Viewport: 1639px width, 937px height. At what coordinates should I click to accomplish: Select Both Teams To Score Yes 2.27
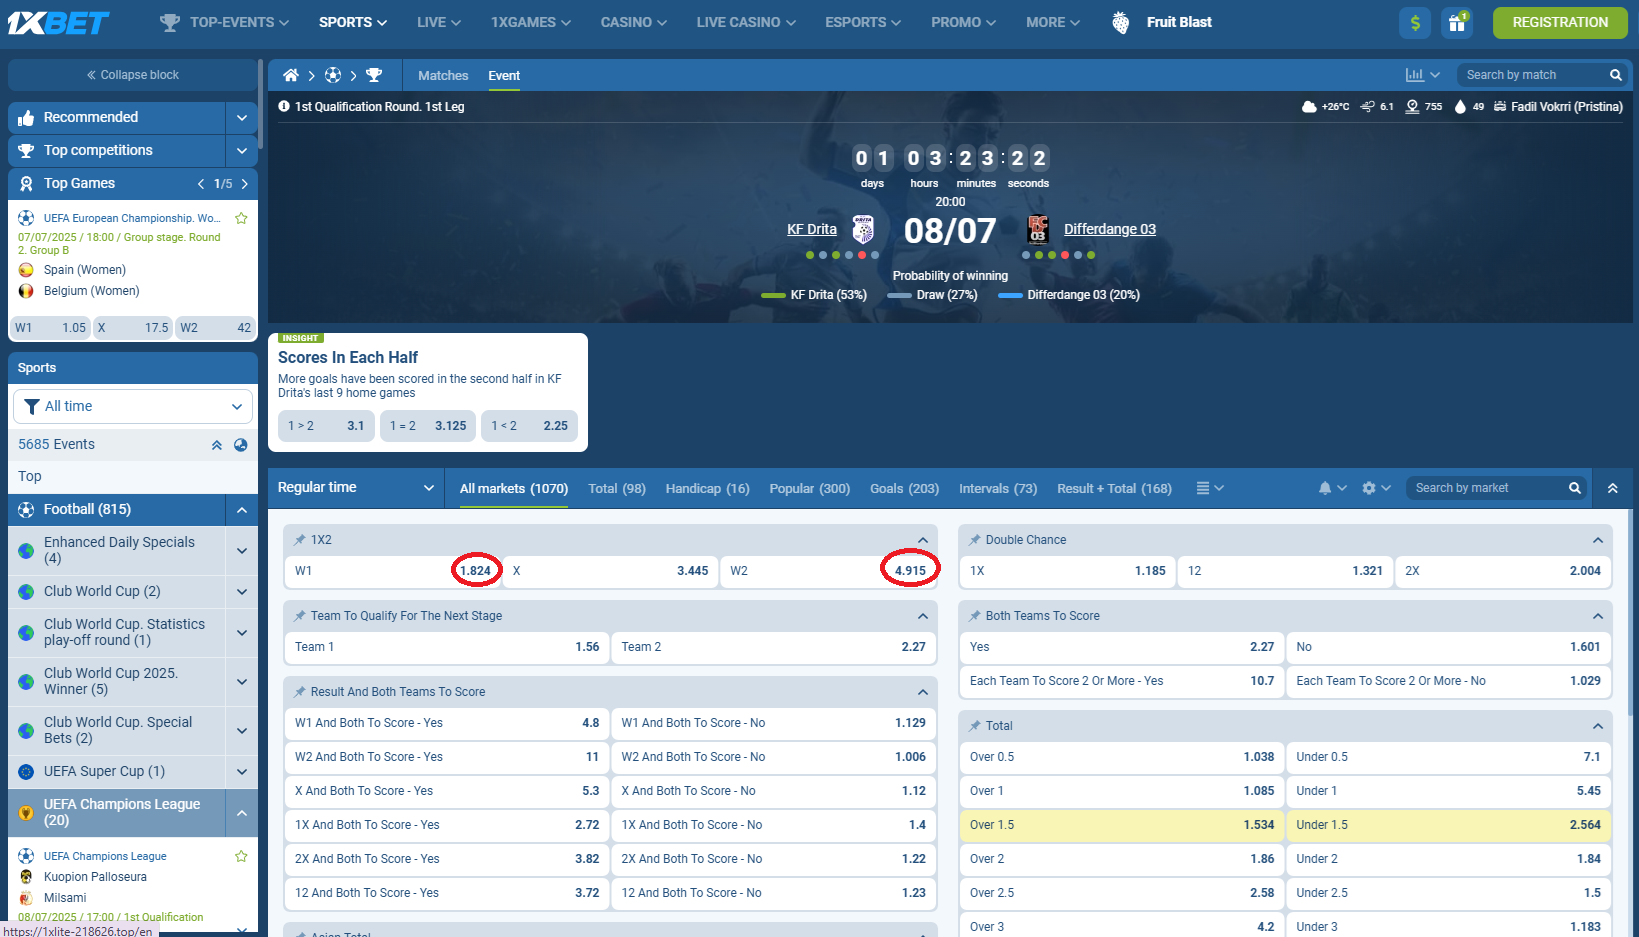point(1122,647)
